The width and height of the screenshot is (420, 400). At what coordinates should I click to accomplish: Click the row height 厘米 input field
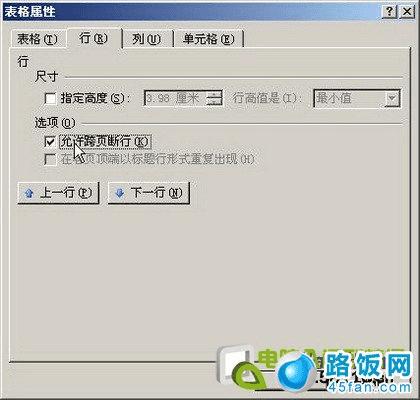(x=175, y=98)
